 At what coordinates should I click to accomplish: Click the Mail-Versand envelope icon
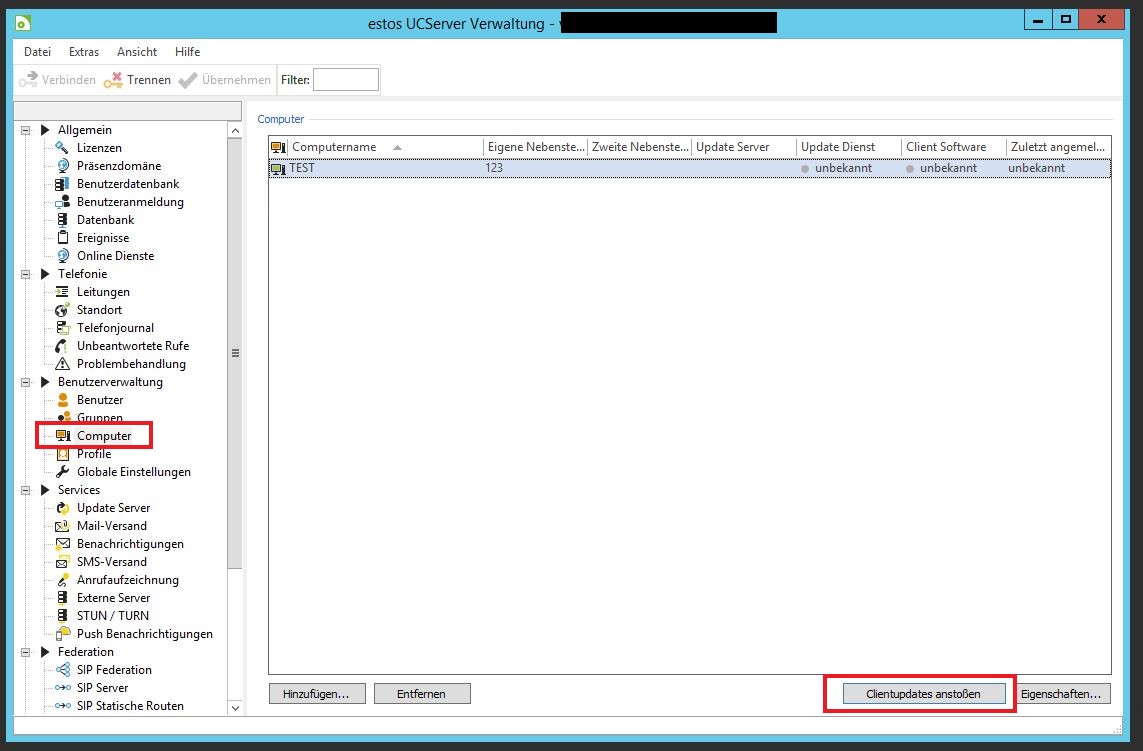tap(63, 526)
